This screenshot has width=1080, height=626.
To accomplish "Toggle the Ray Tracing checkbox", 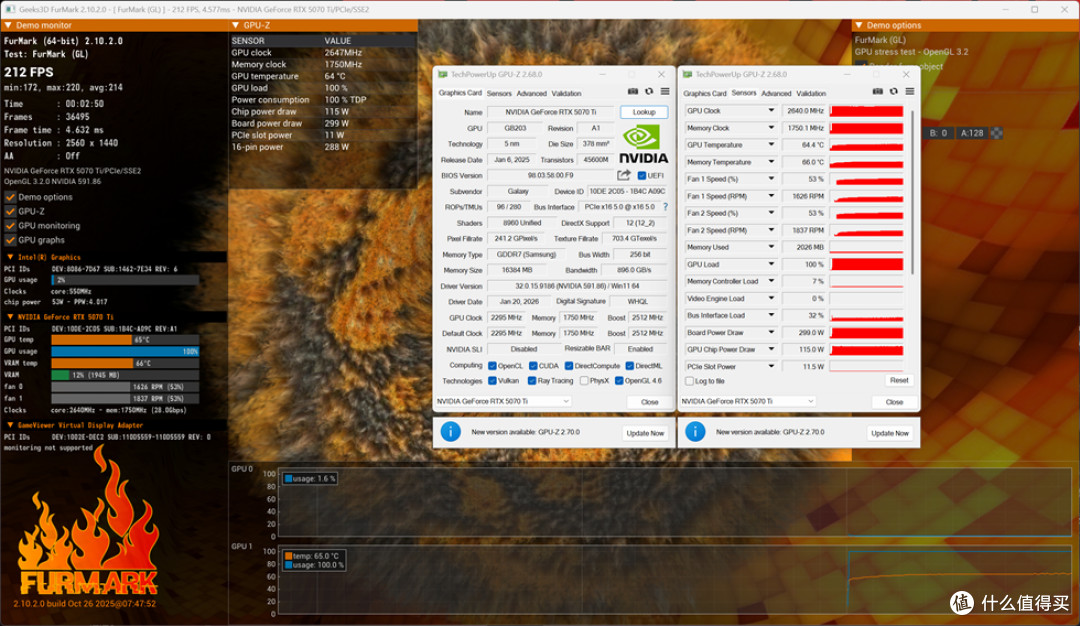I will [x=532, y=380].
